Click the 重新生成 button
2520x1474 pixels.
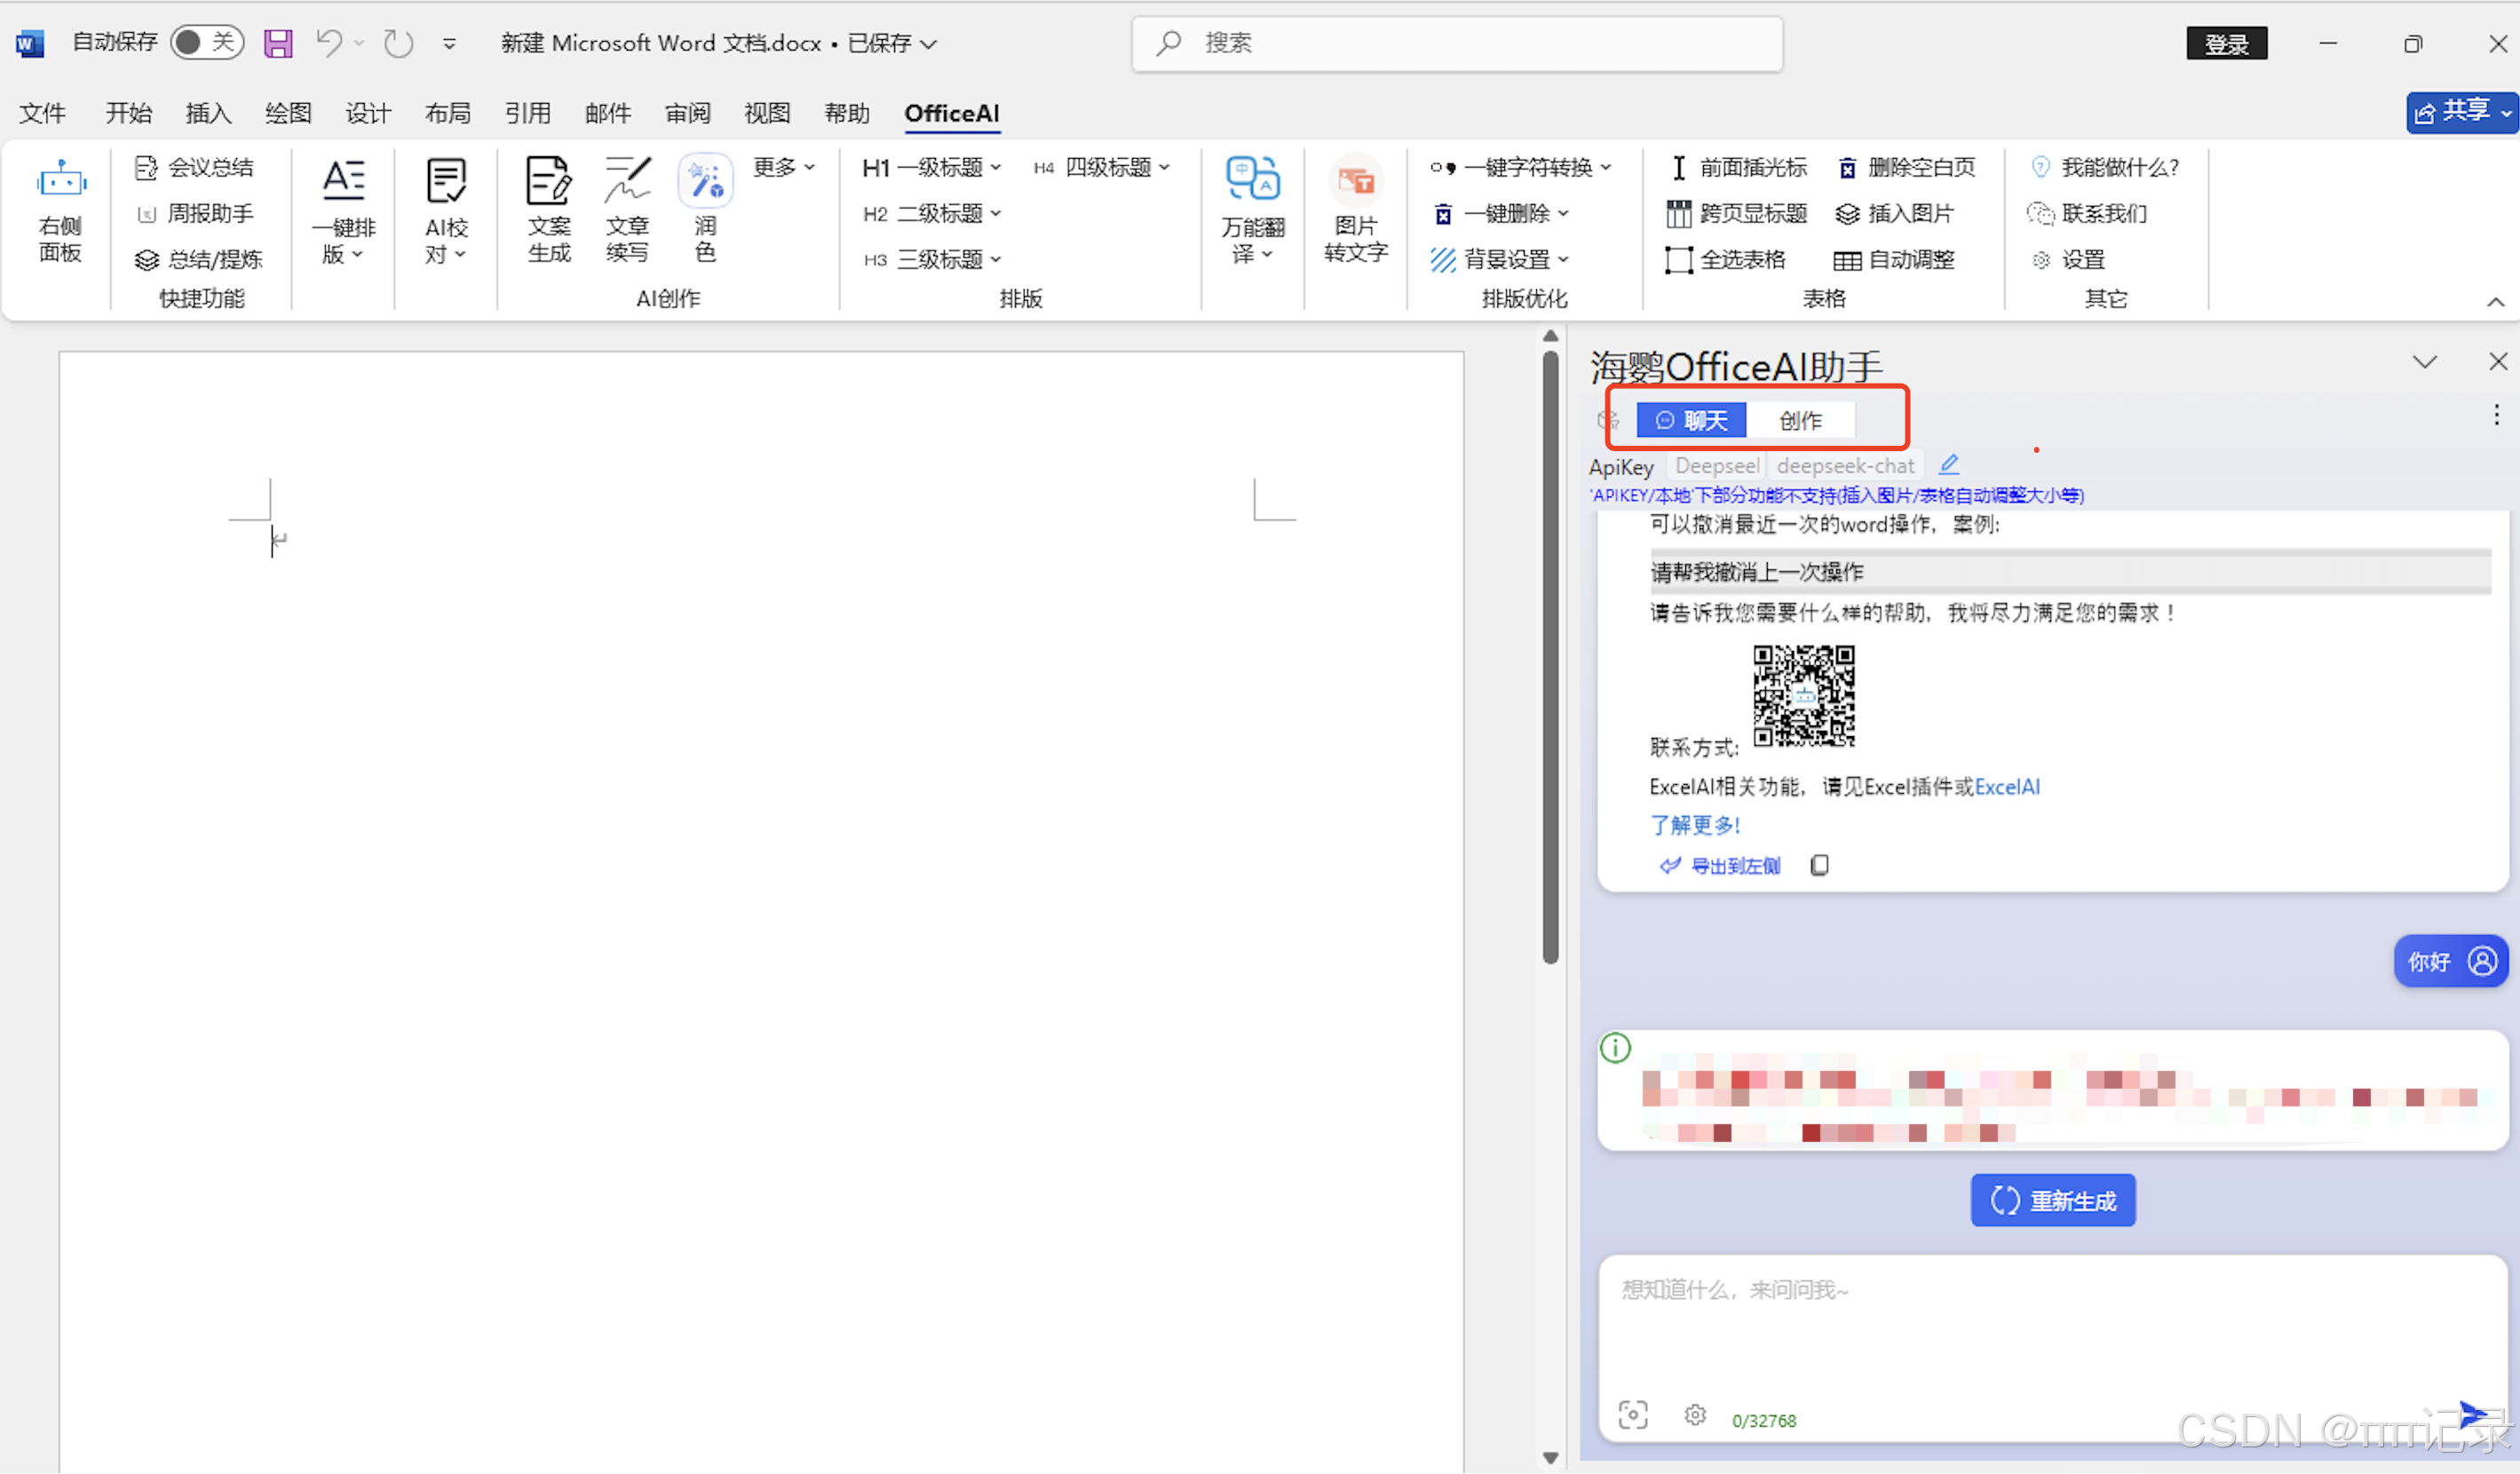(x=2053, y=1201)
